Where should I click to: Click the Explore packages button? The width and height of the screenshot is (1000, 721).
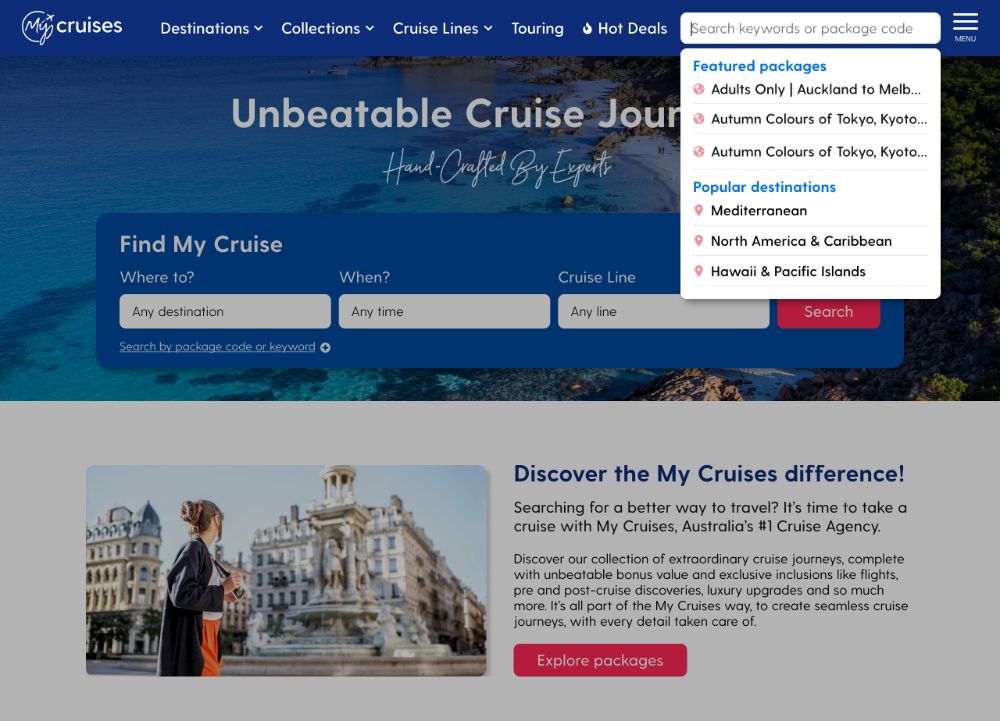(600, 660)
